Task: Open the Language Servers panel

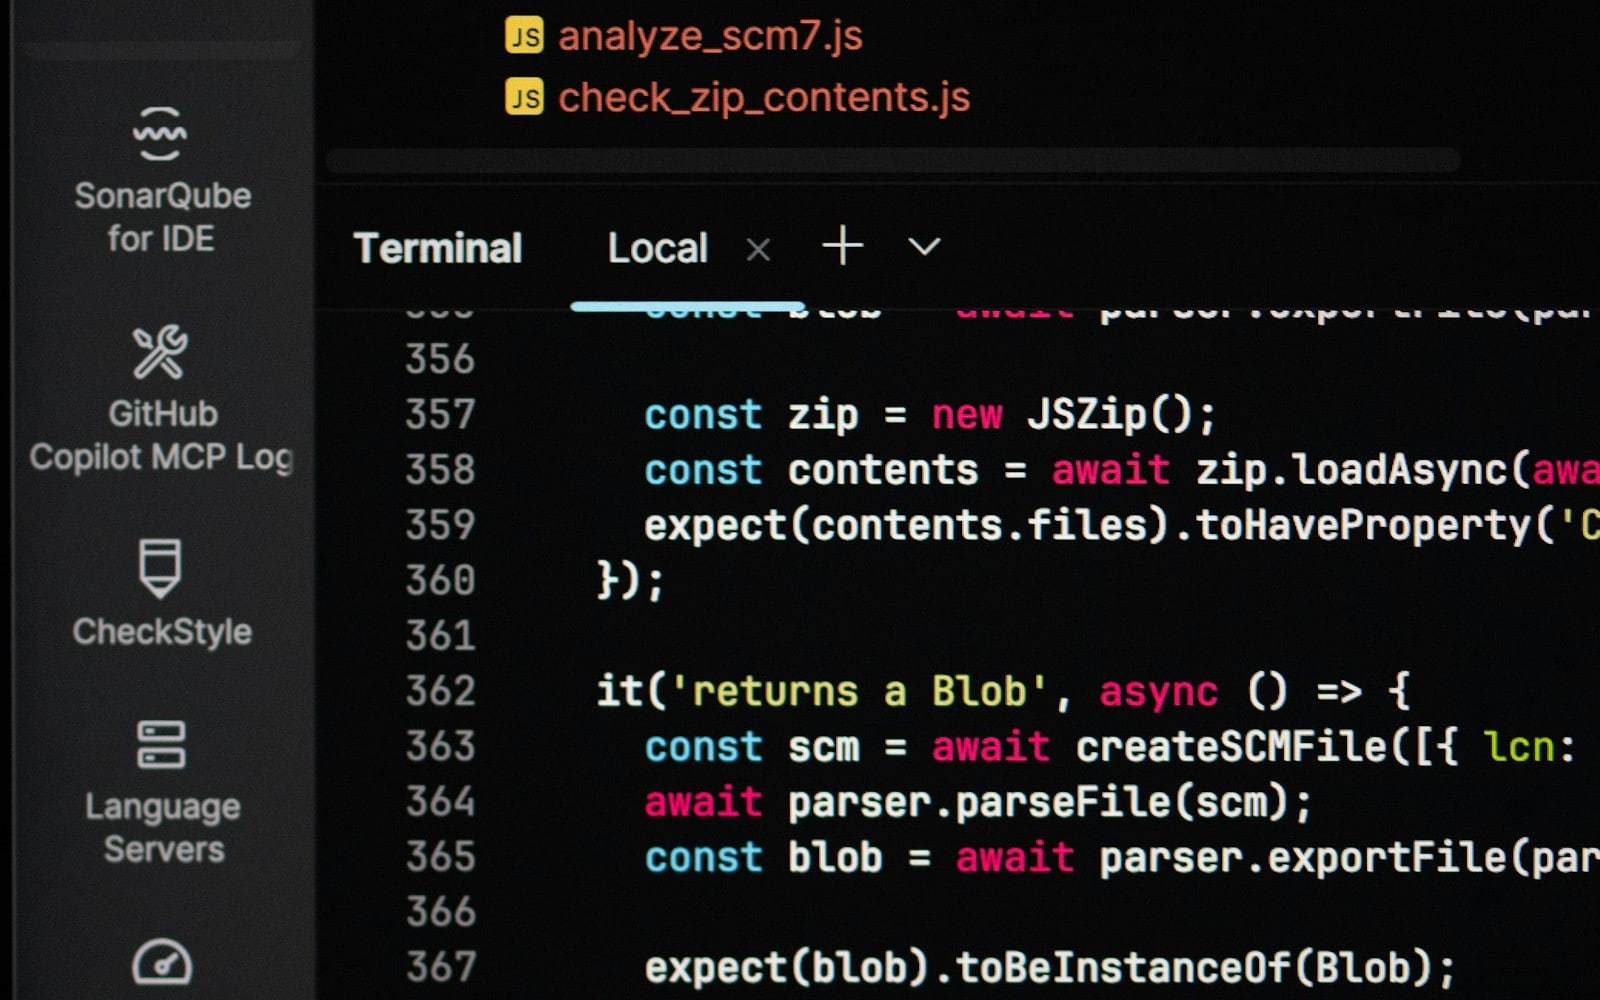Action: 162,792
